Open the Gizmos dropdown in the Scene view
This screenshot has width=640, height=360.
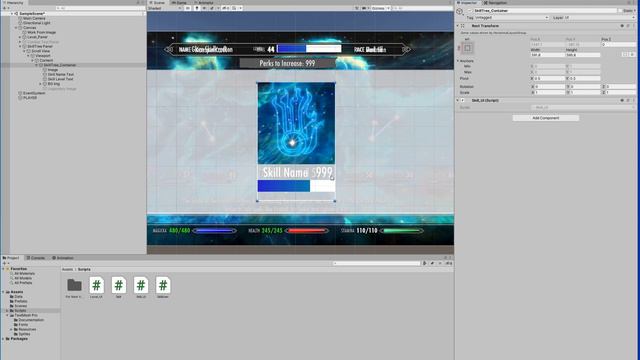click(x=380, y=8)
